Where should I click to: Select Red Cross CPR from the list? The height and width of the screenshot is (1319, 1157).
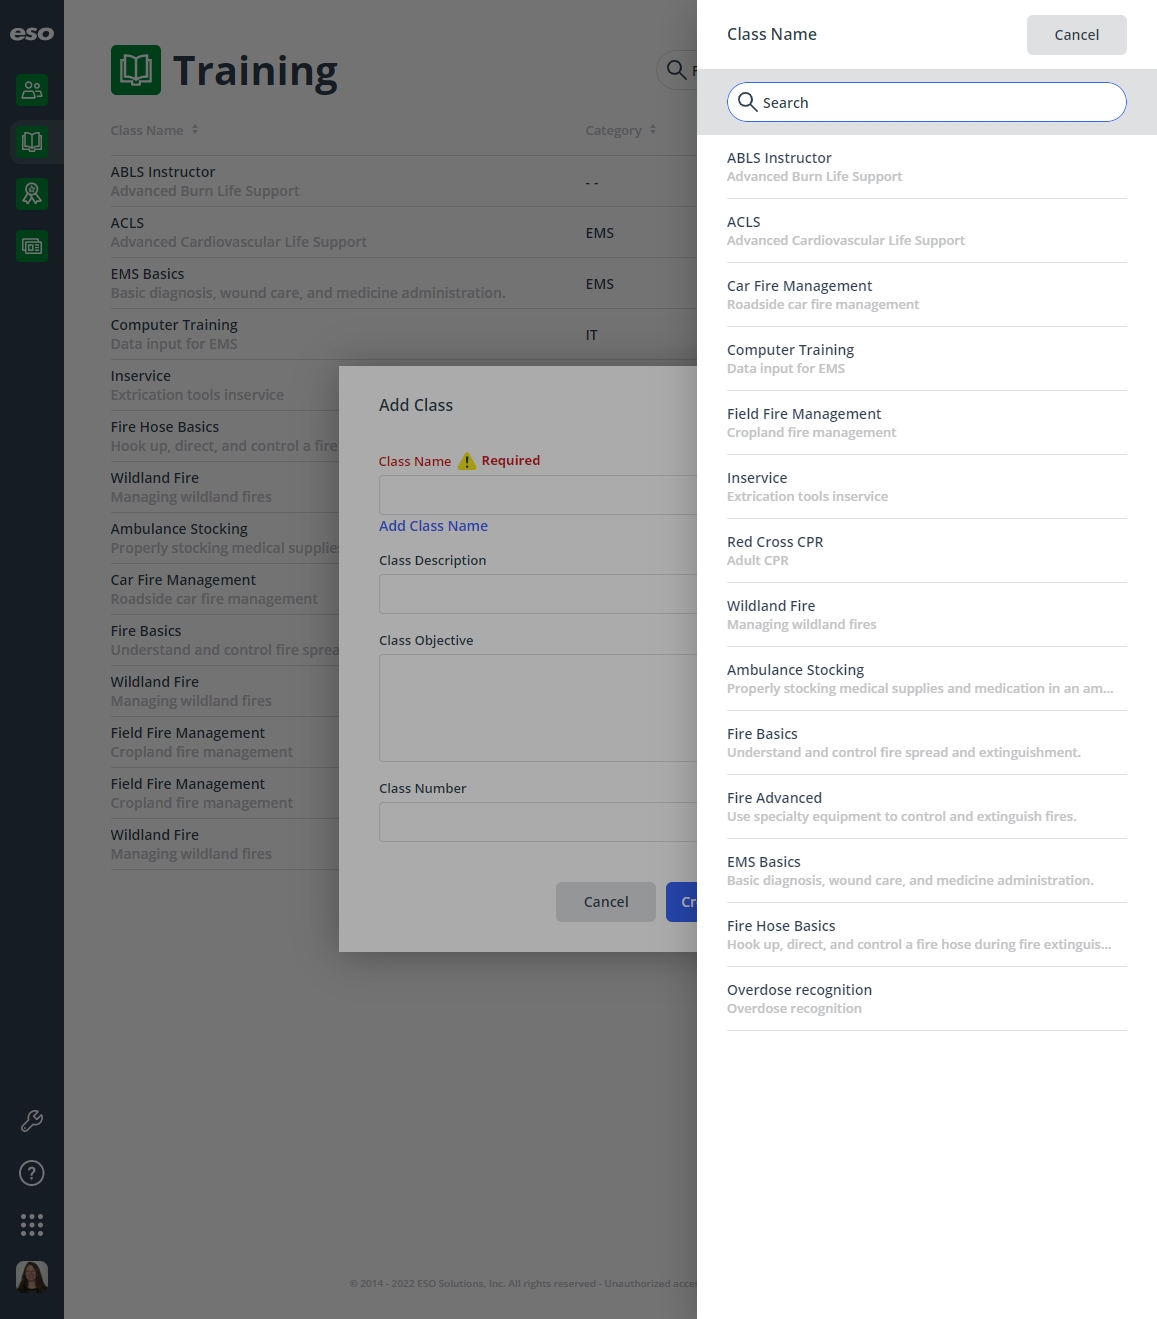(x=927, y=551)
